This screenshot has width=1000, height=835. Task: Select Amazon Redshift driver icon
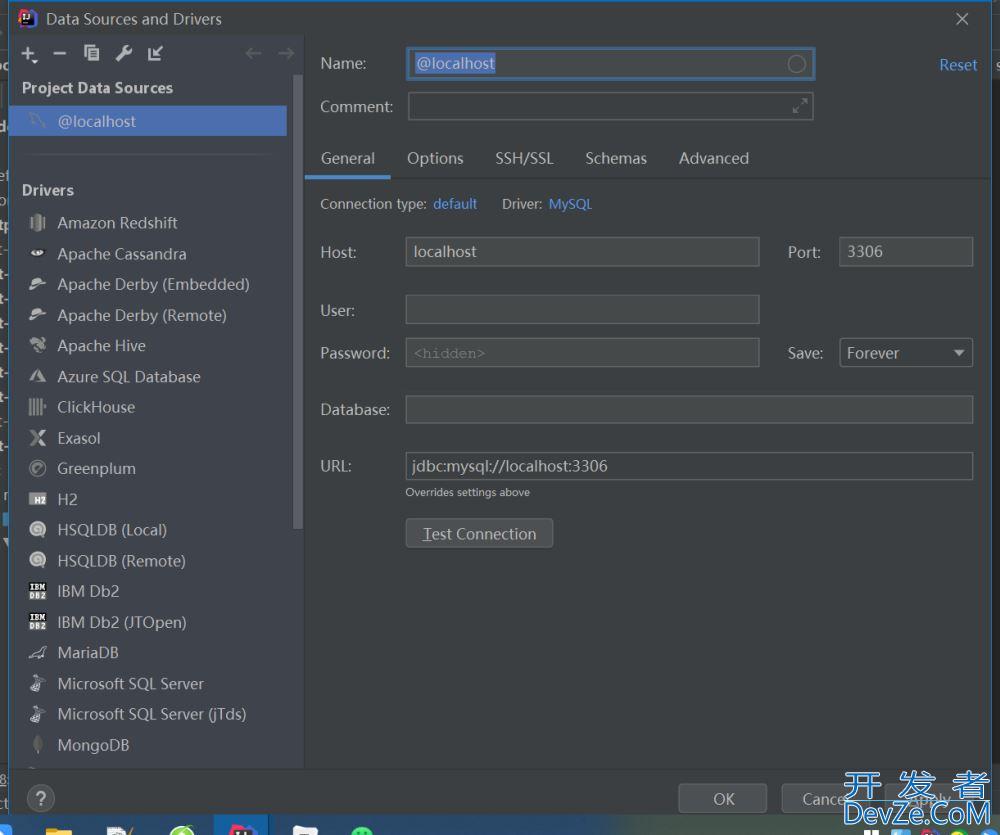38,223
